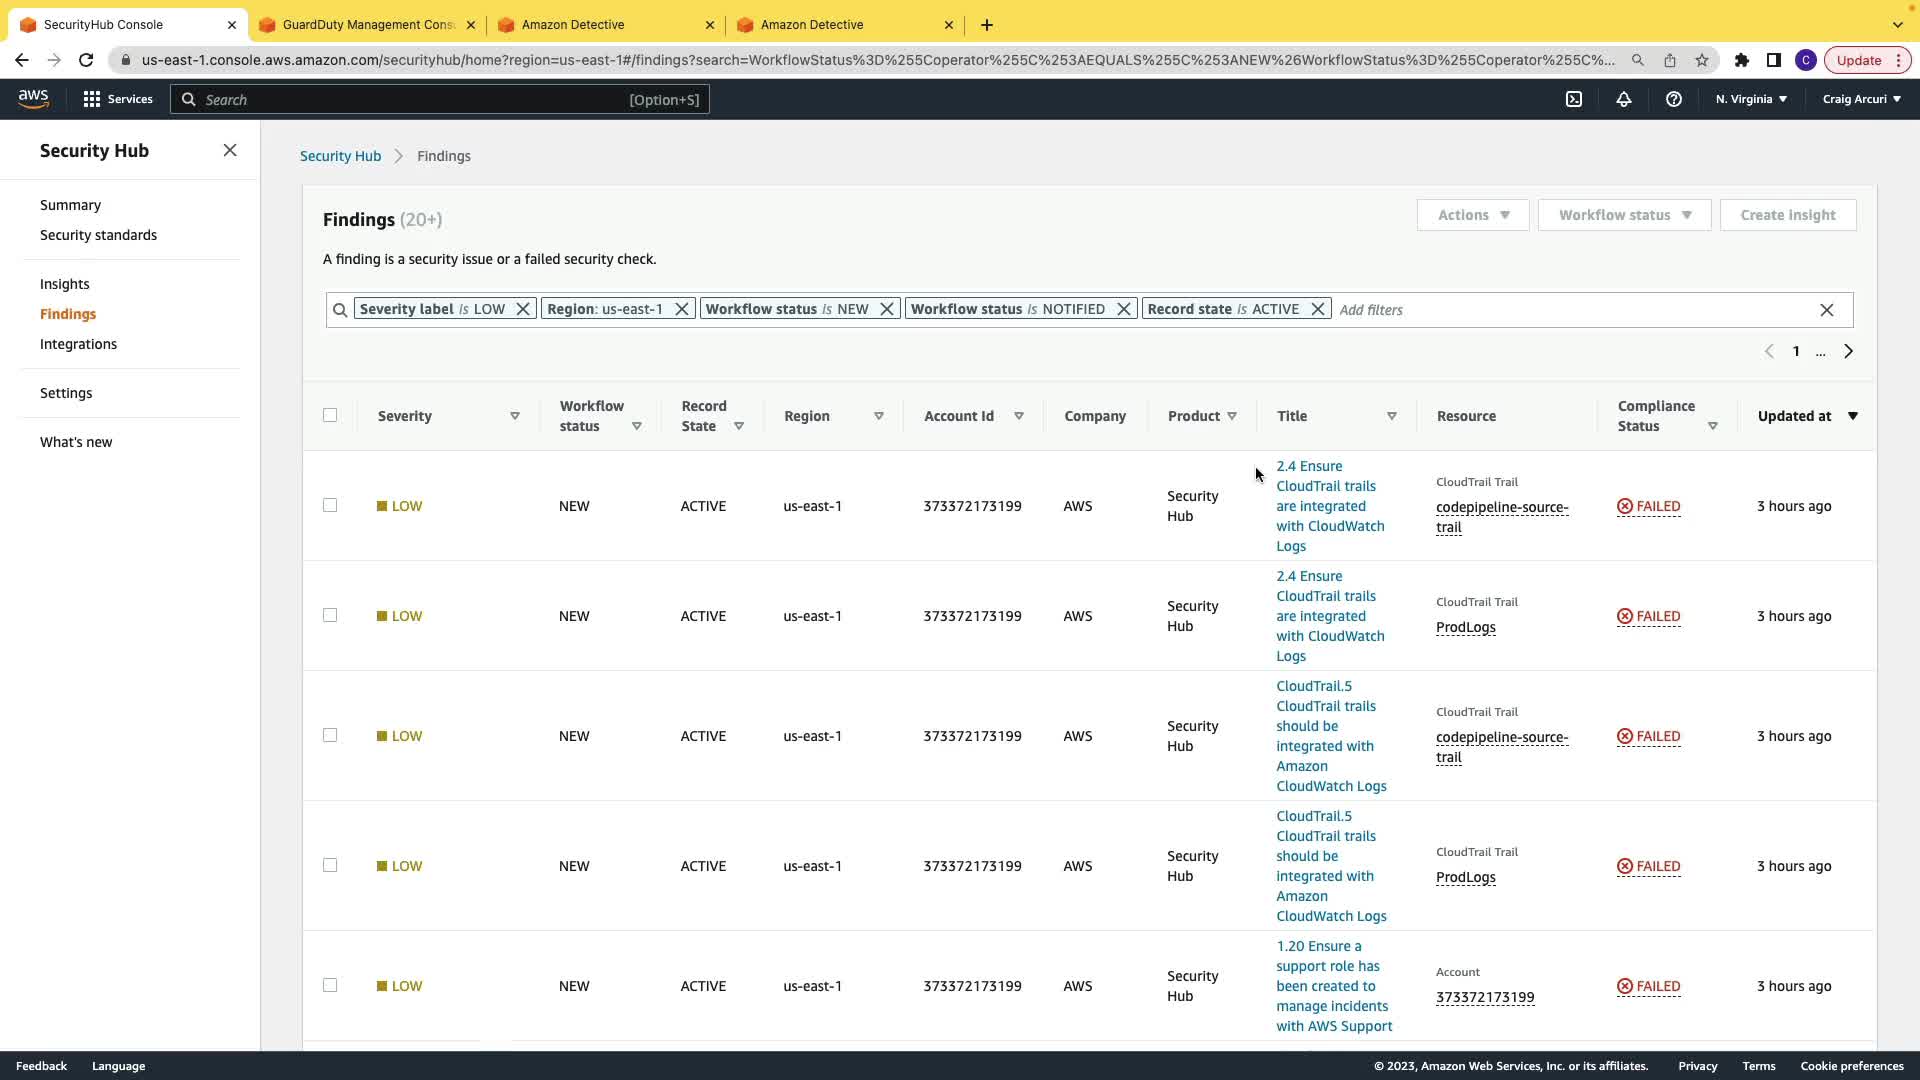Remove the Record state ACTIVE filter
Screen dimensions: 1920x1080
[1318, 309]
